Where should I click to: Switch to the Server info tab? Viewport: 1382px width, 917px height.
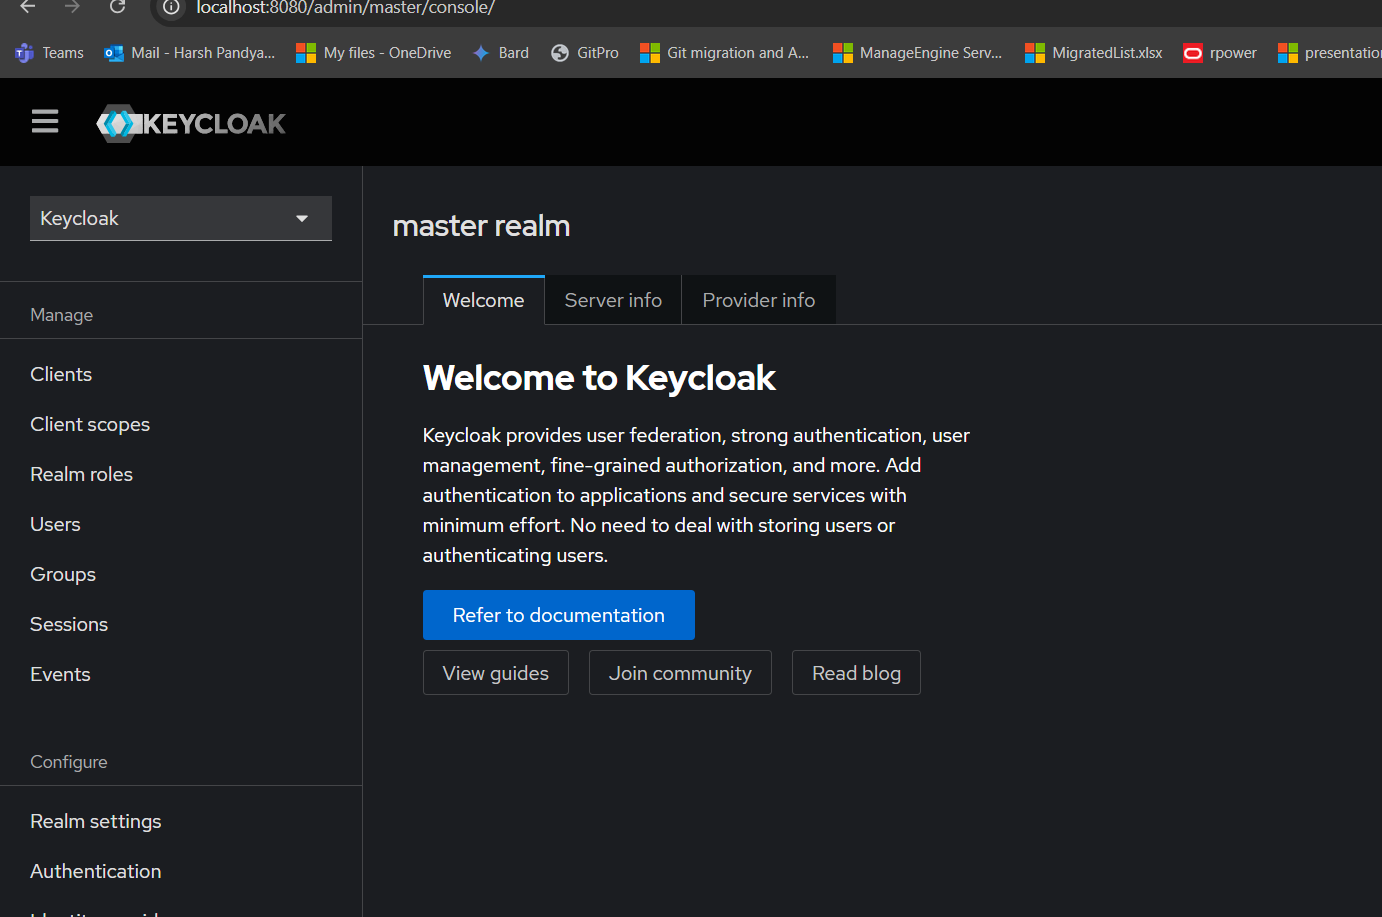point(613,300)
